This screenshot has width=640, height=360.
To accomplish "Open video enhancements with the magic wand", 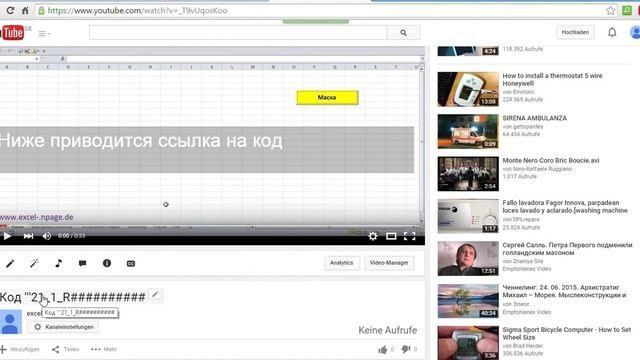I will coord(34,263).
